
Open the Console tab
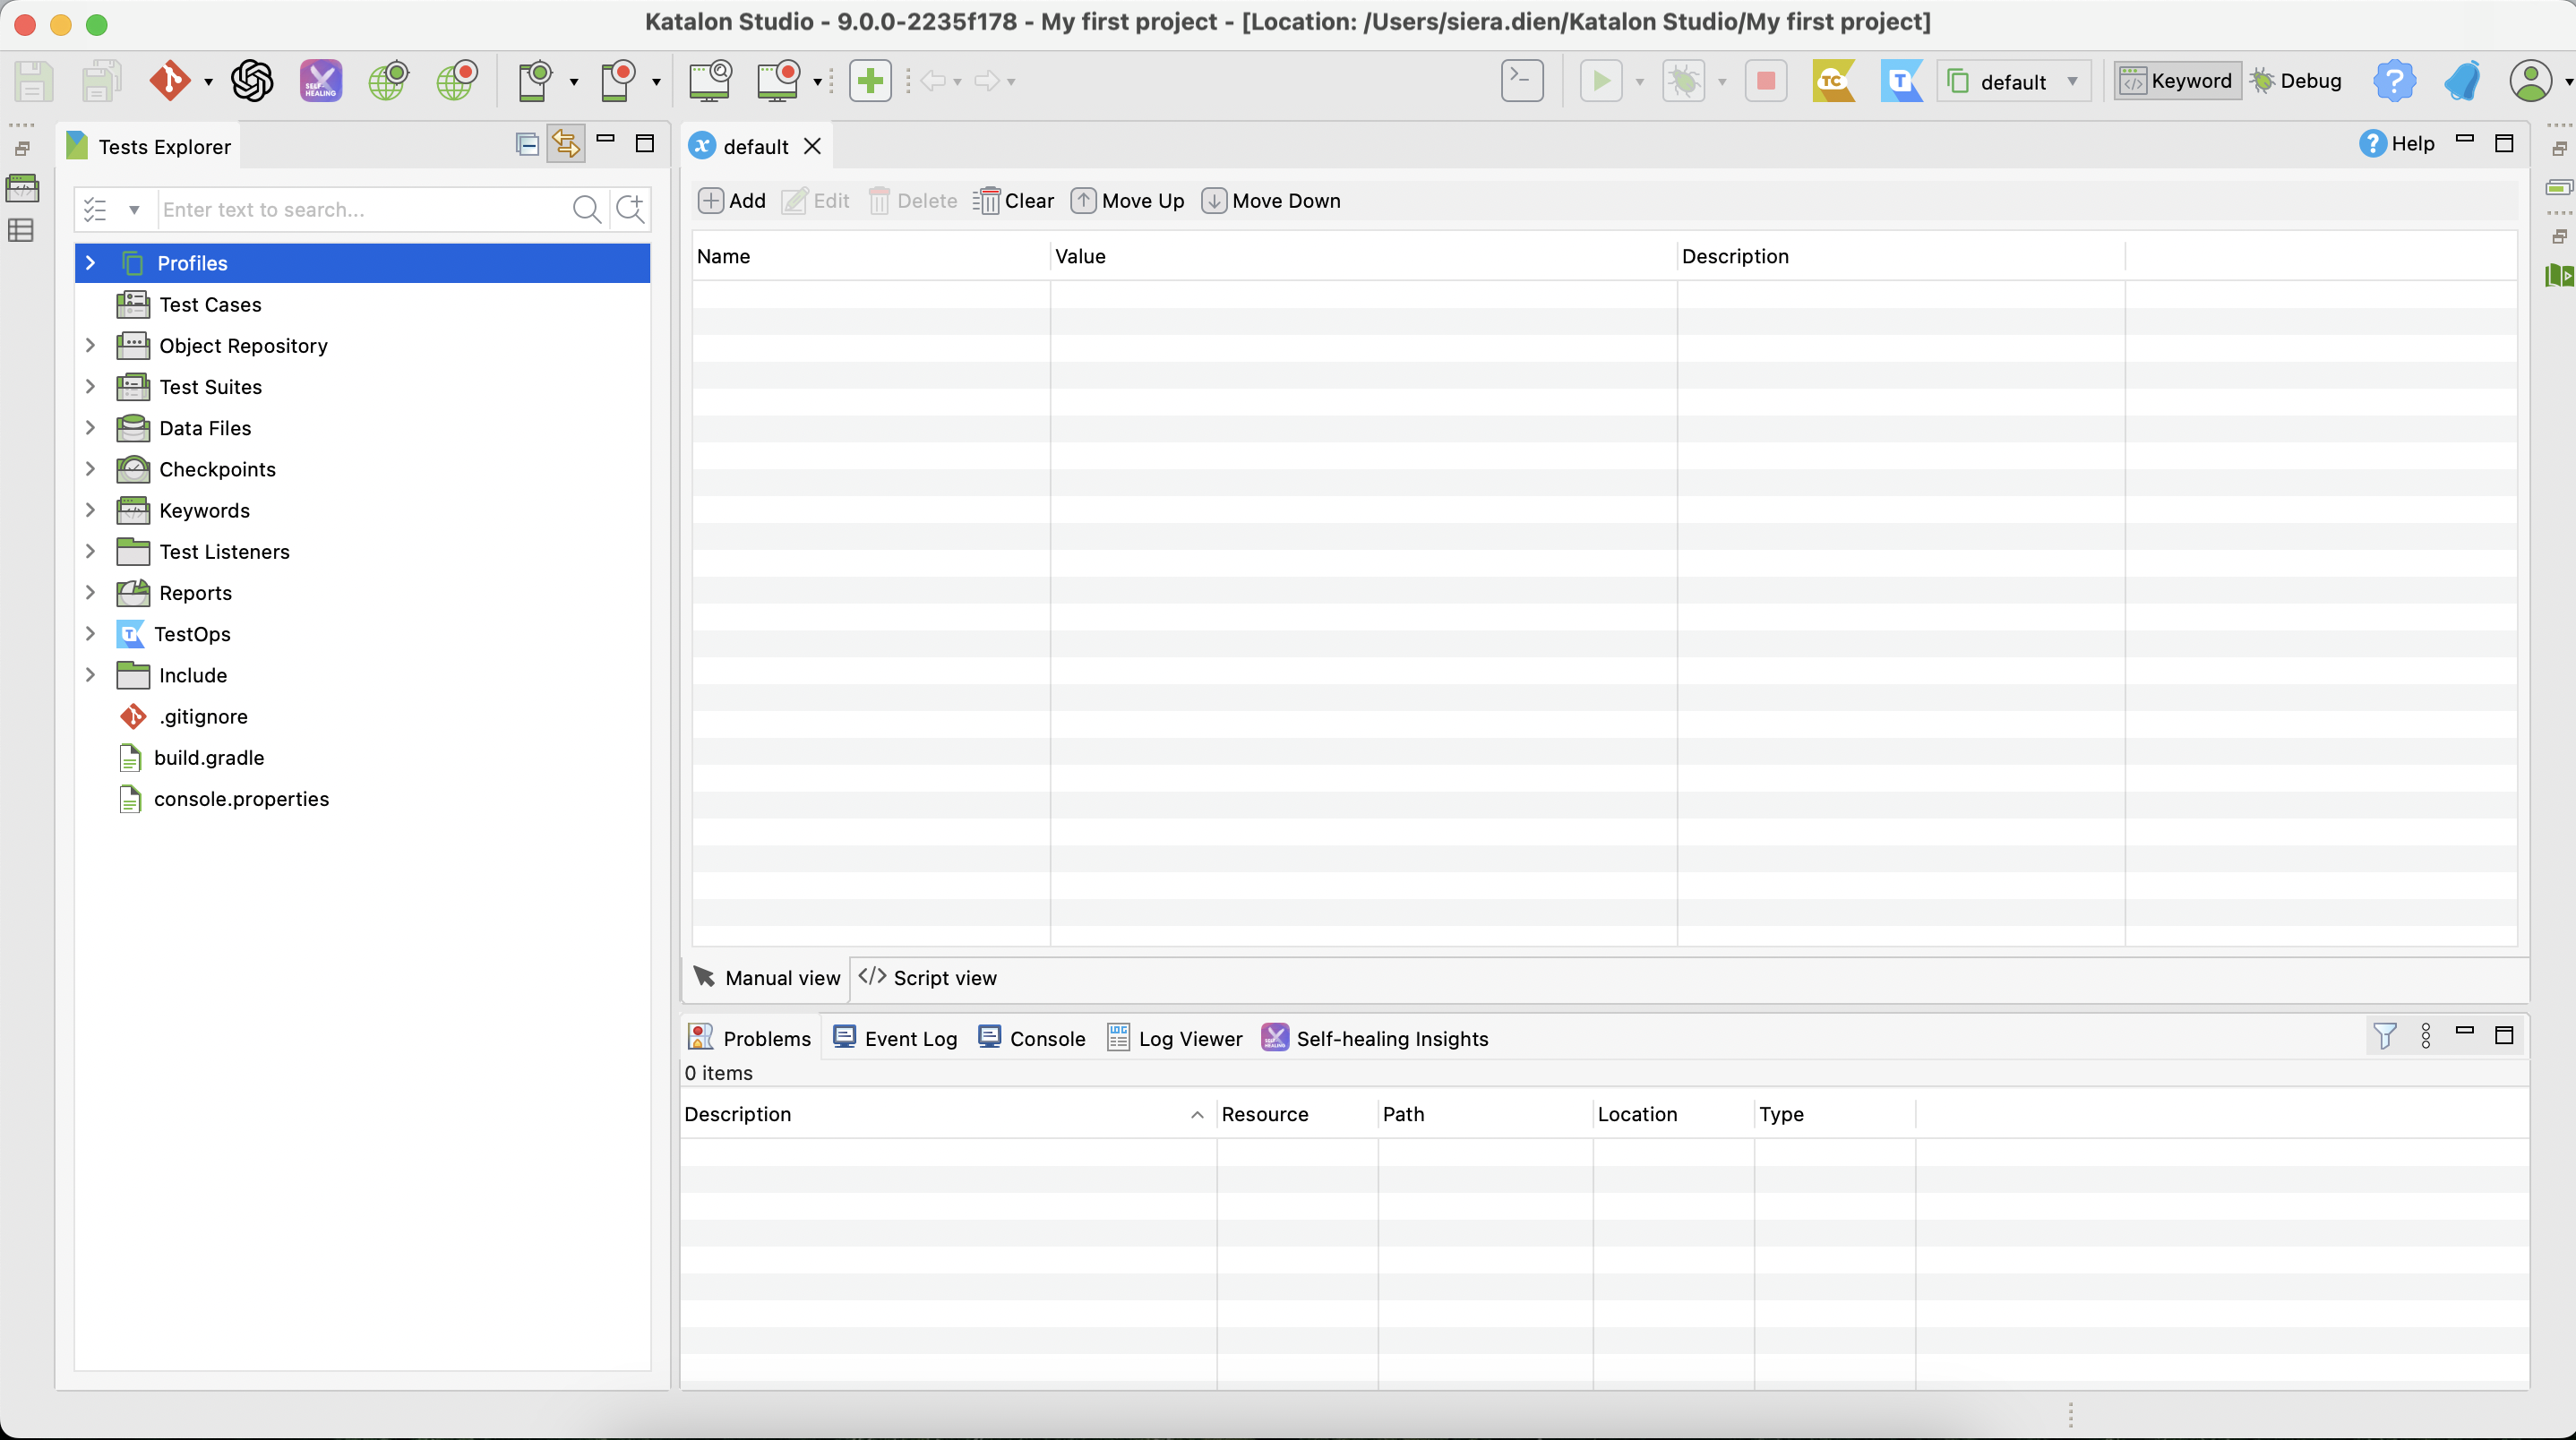(1032, 1037)
